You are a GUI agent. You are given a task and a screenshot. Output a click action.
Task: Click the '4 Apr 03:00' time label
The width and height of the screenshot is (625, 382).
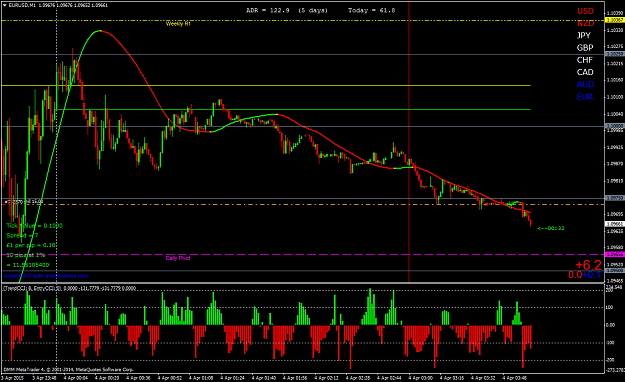(421, 378)
